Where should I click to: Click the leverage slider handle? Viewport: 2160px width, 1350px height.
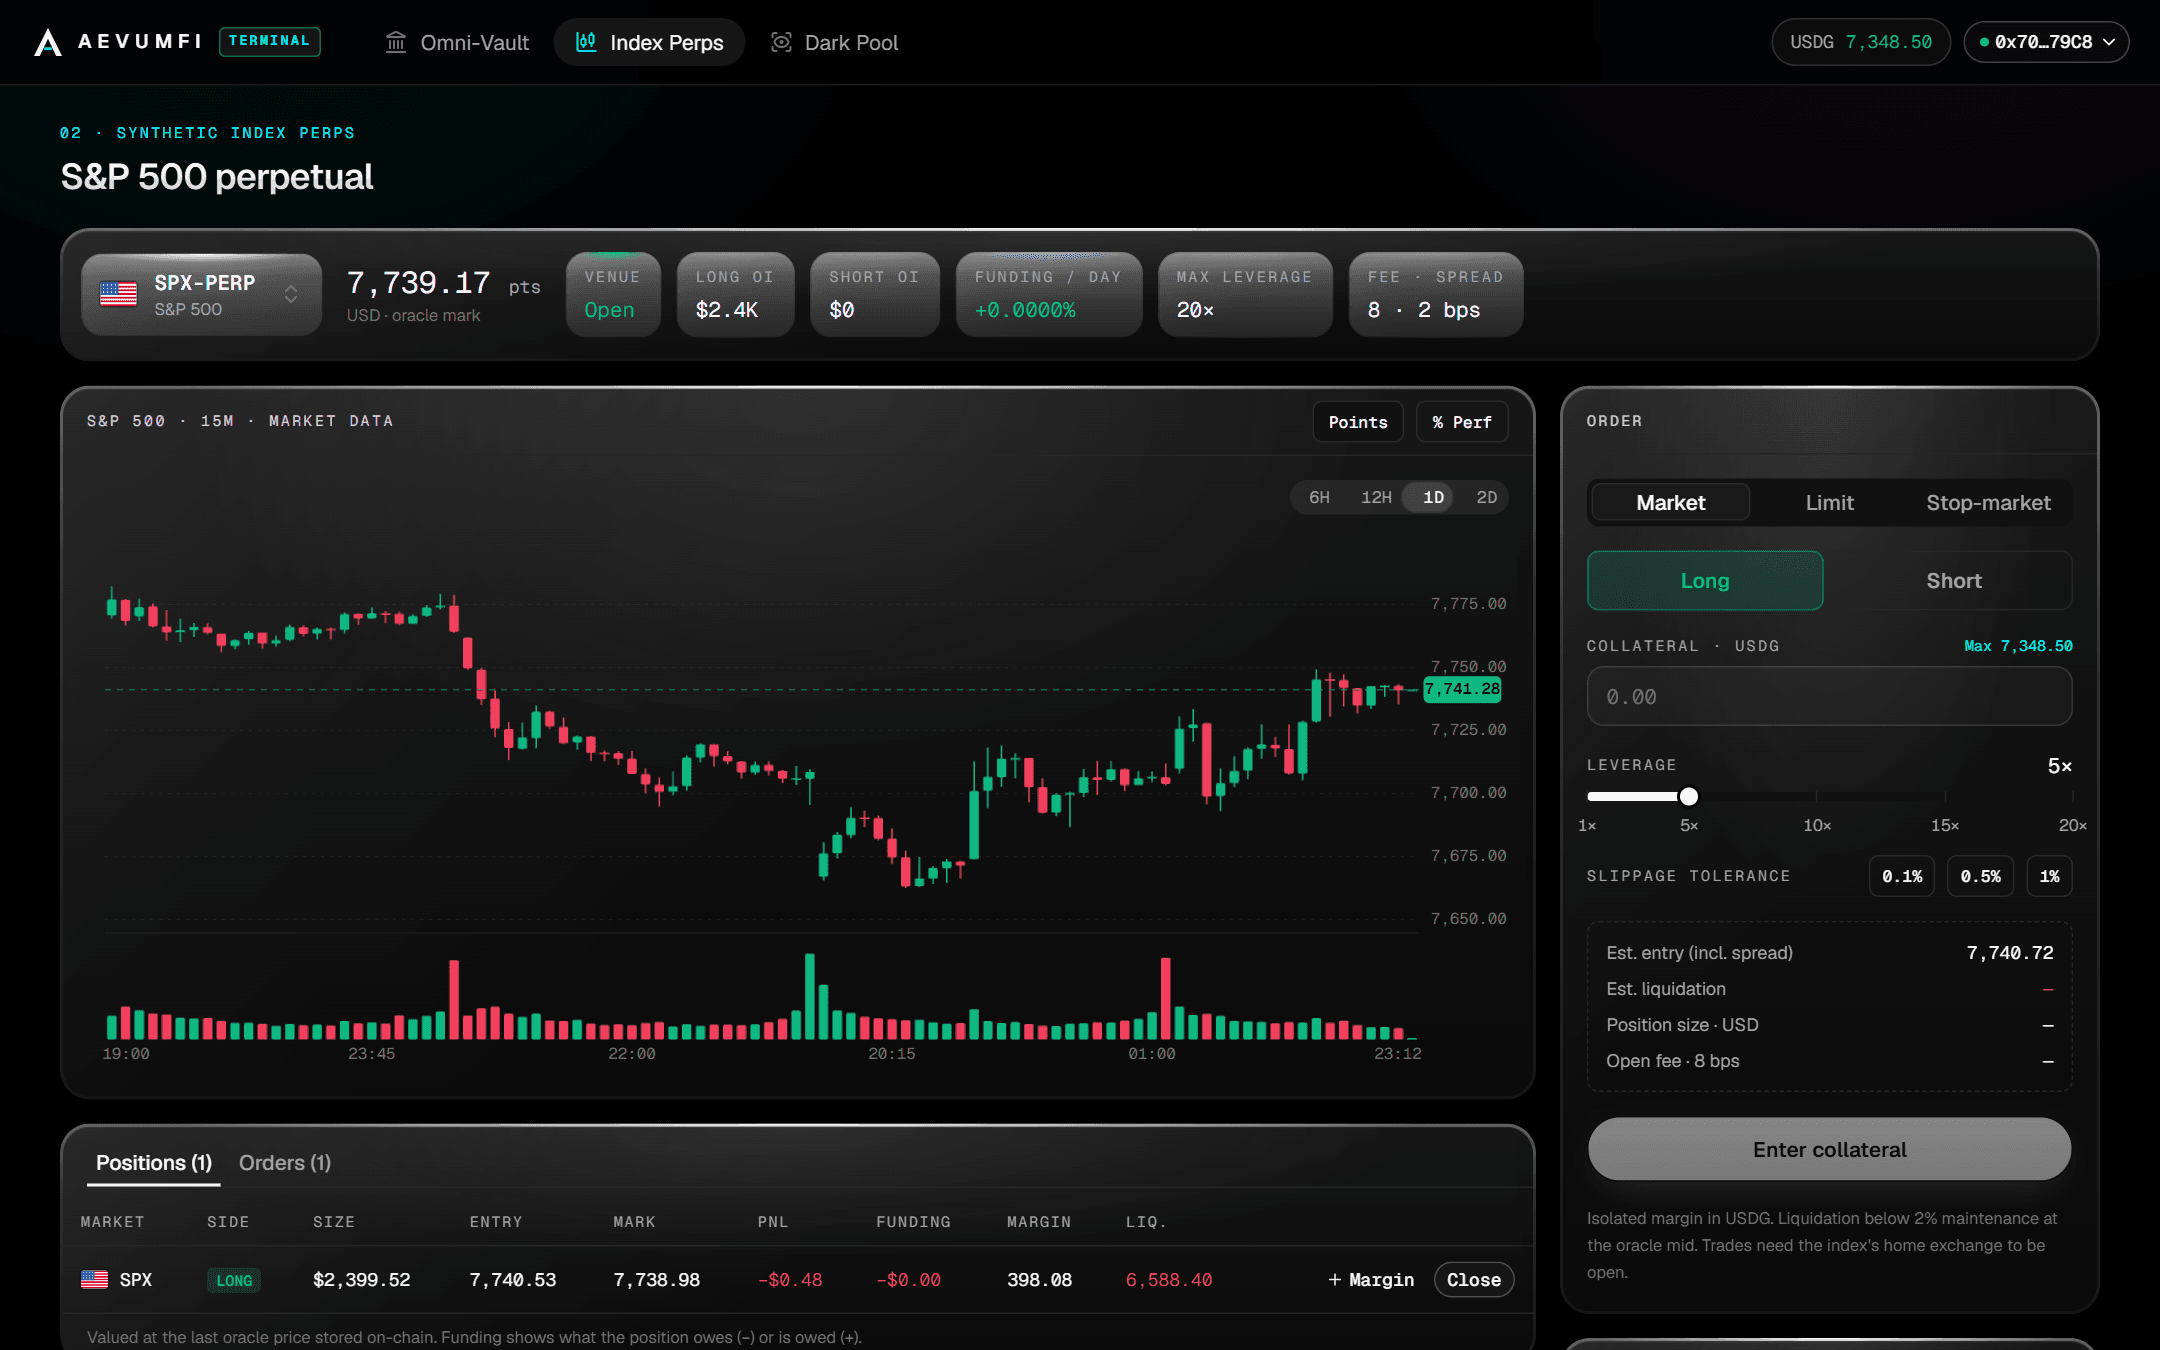point(1689,796)
